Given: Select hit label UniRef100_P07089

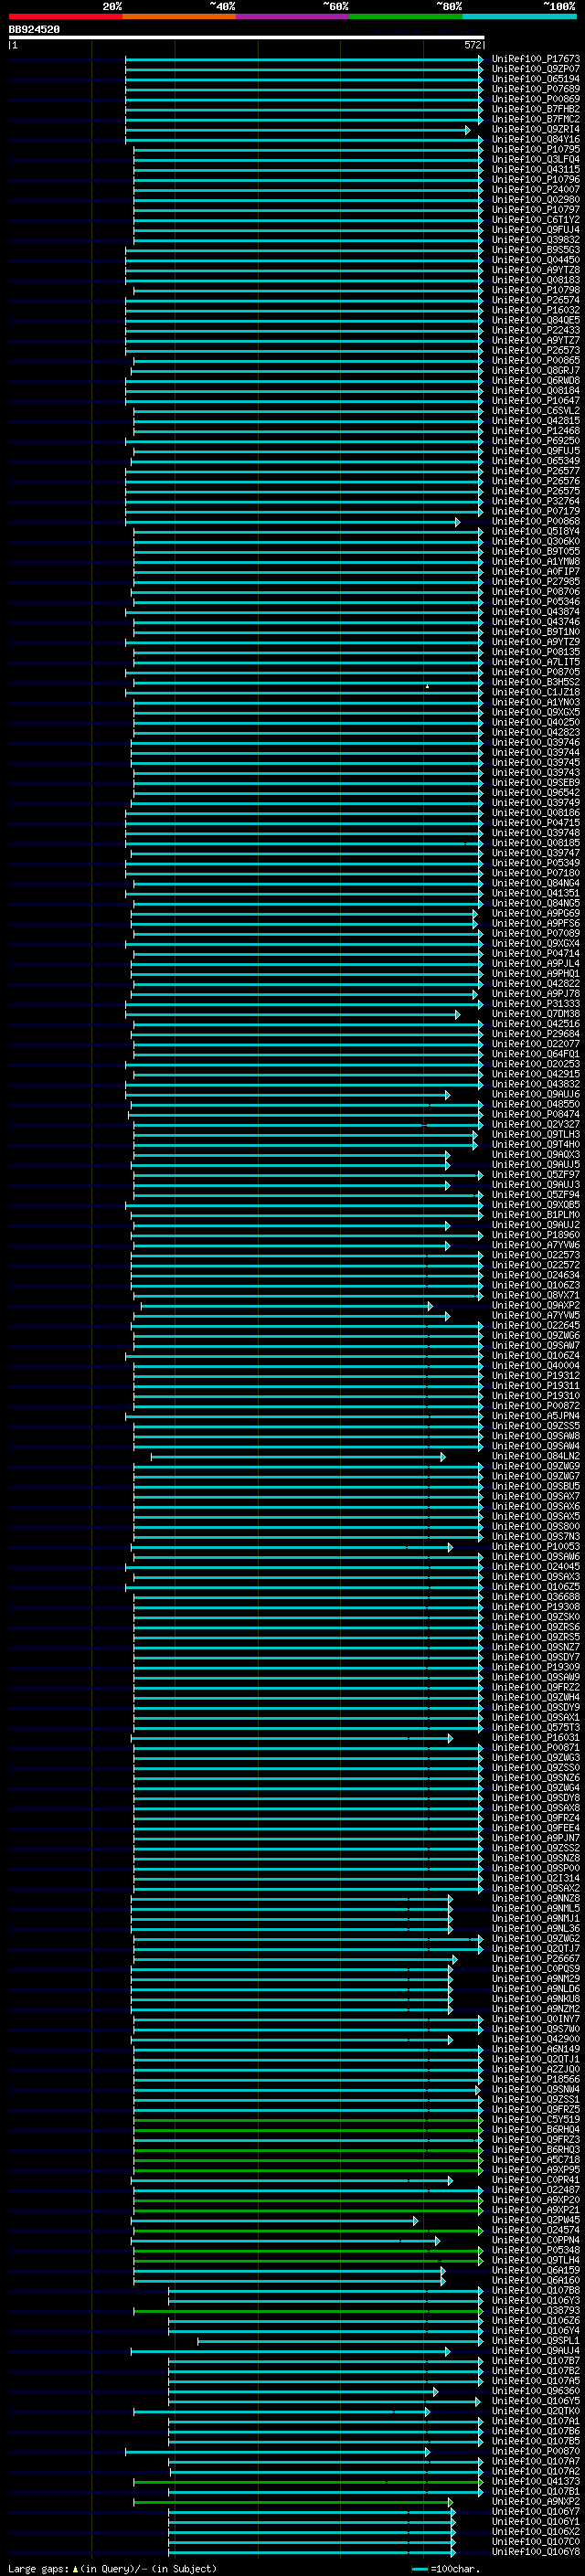Looking at the screenshot, I should click(536, 933).
